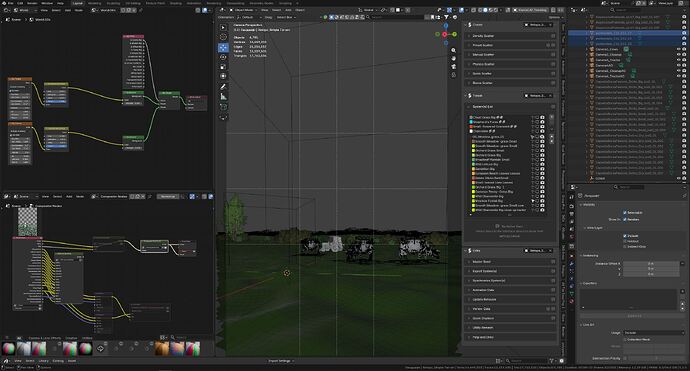
Task: Select the 3D Cursor tool
Action: pos(223,37)
